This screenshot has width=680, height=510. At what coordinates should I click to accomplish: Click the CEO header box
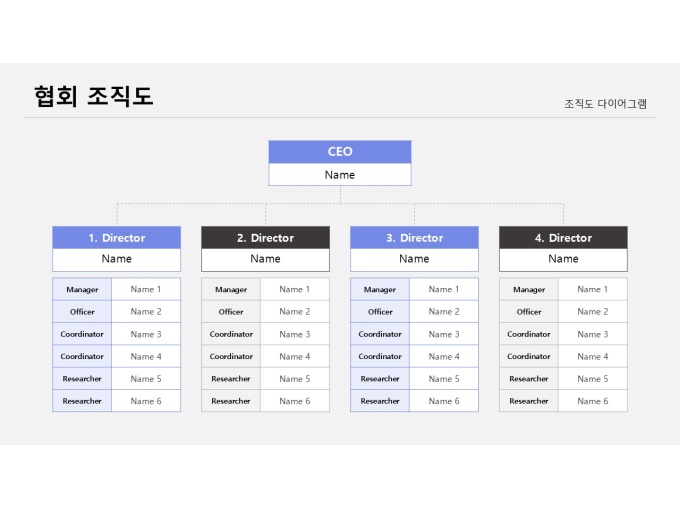[339, 152]
